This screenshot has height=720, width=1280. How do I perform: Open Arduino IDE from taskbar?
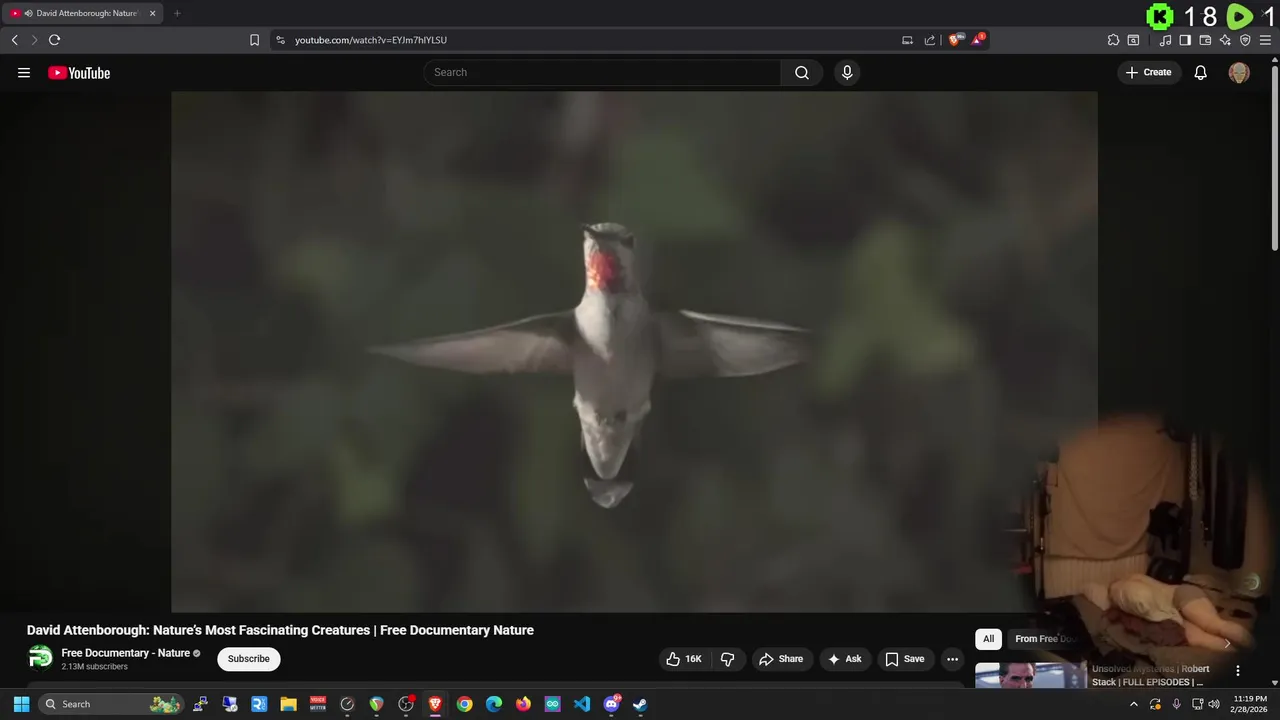pyautogui.click(x=552, y=704)
